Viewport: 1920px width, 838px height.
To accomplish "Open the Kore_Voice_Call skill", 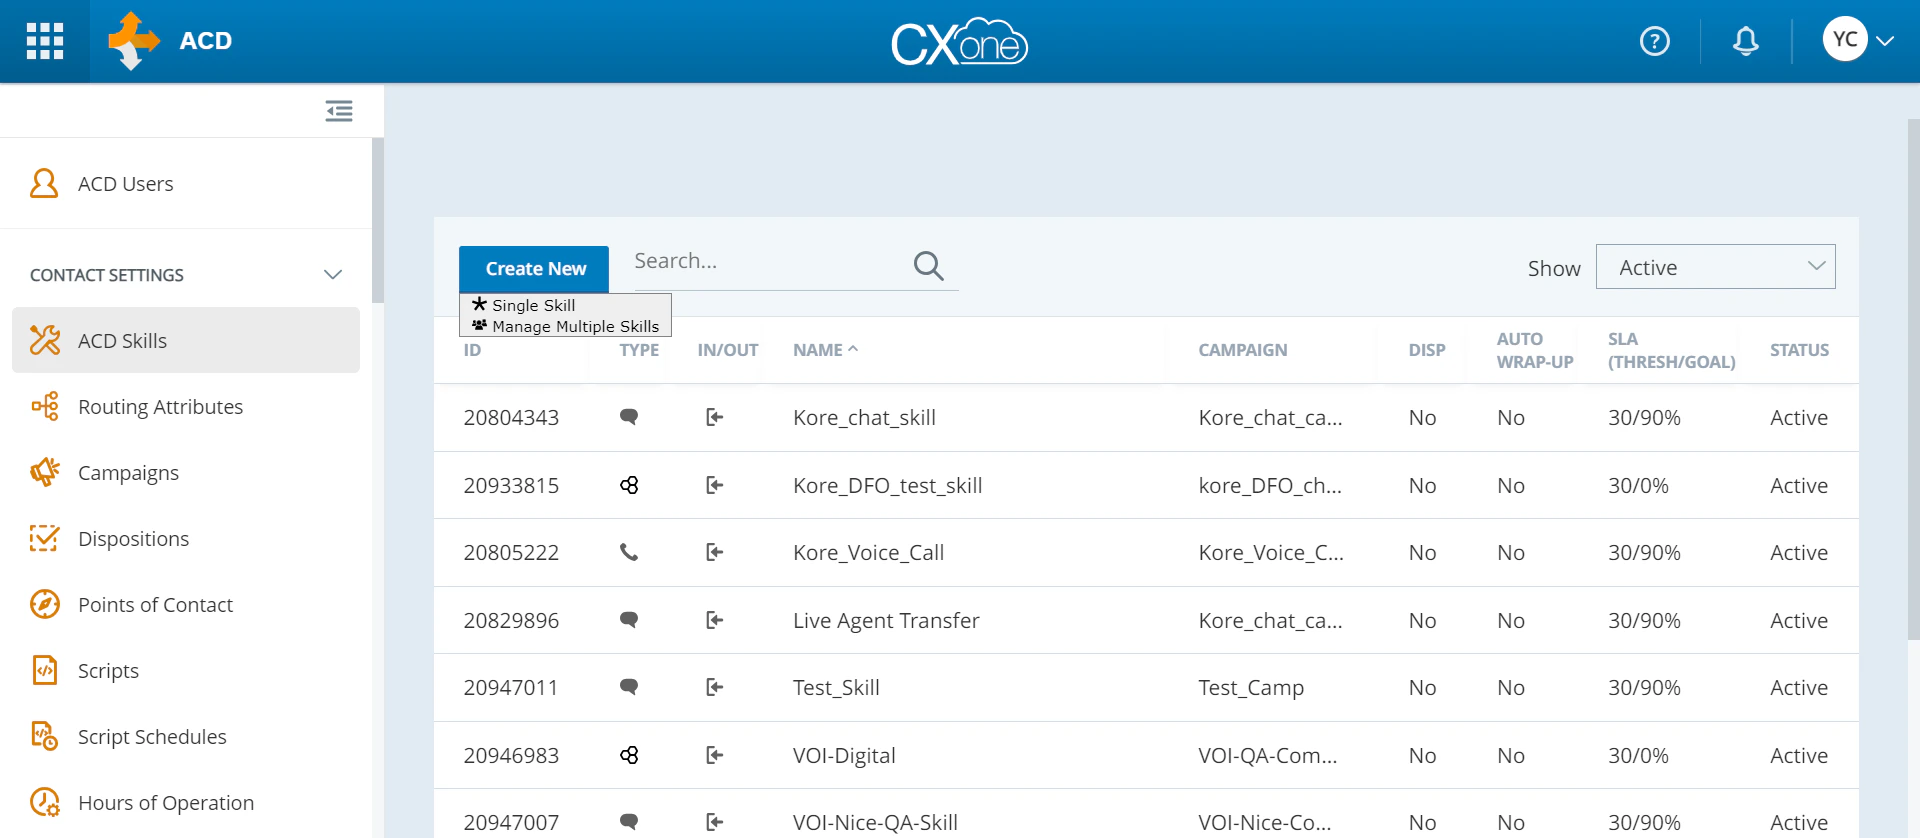I will pyautogui.click(x=868, y=553).
